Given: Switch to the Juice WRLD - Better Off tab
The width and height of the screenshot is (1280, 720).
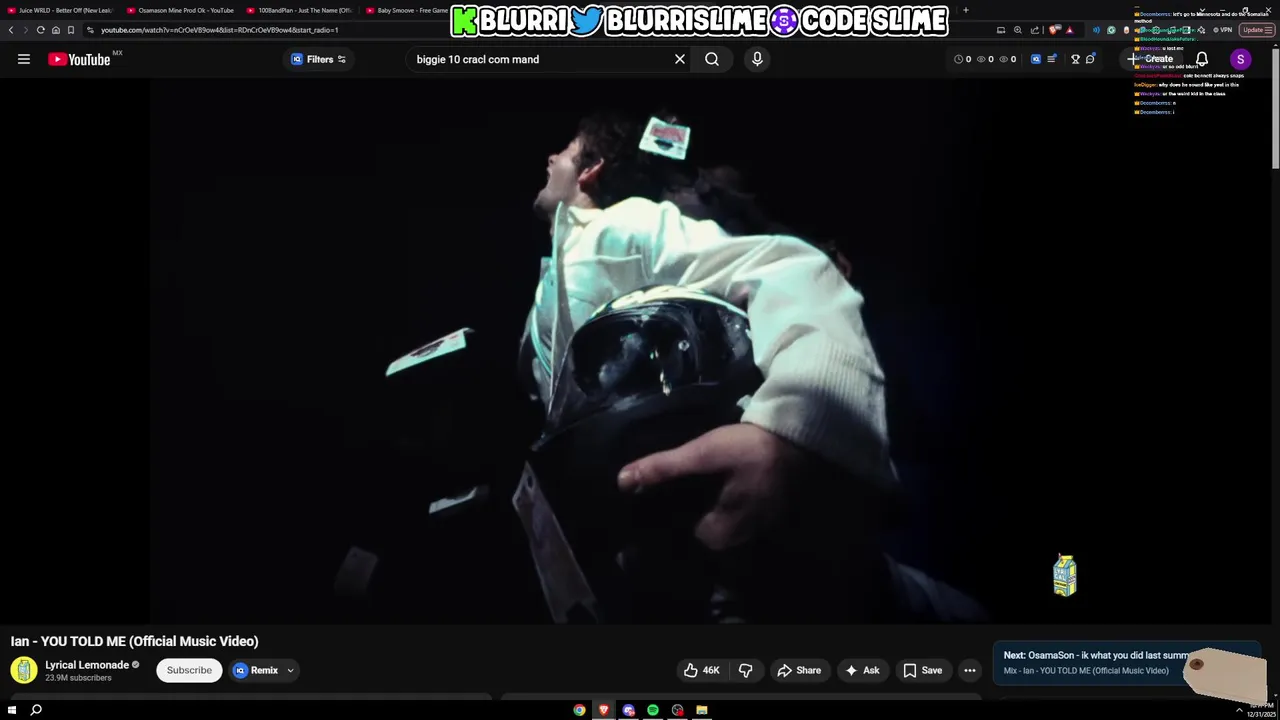Looking at the screenshot, I should point(60,10).
